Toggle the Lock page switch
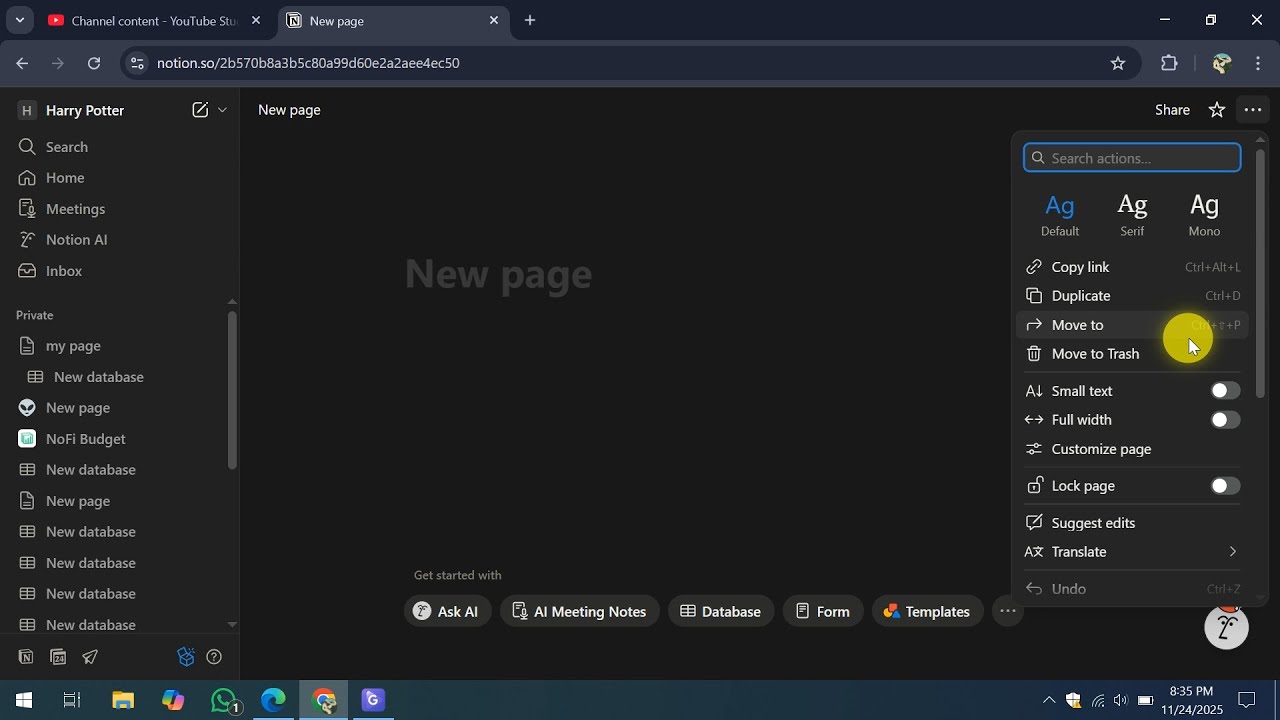The image size is (1280, 720). tap(1225, 486)
